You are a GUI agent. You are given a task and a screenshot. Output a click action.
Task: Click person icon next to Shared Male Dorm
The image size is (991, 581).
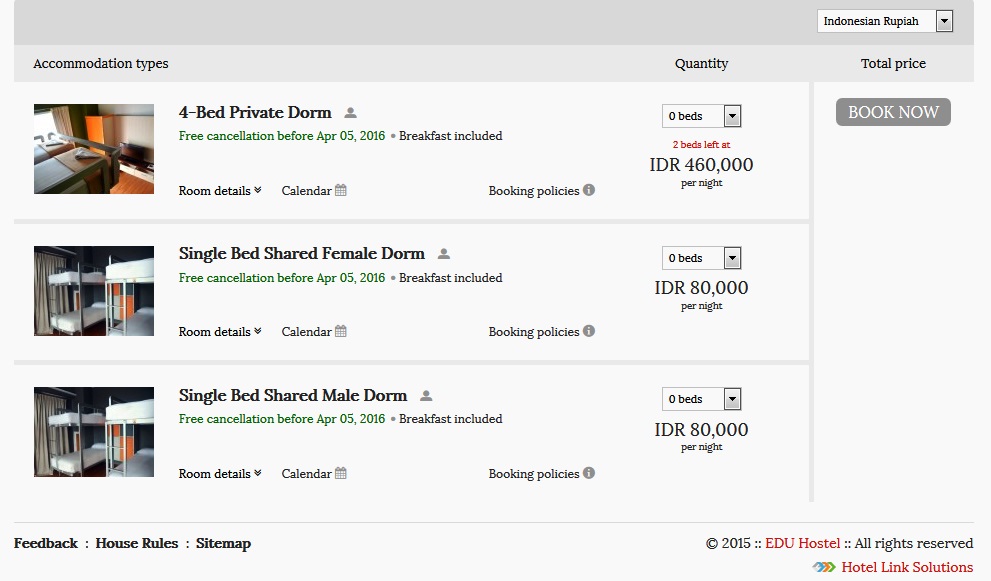[426, 396]
